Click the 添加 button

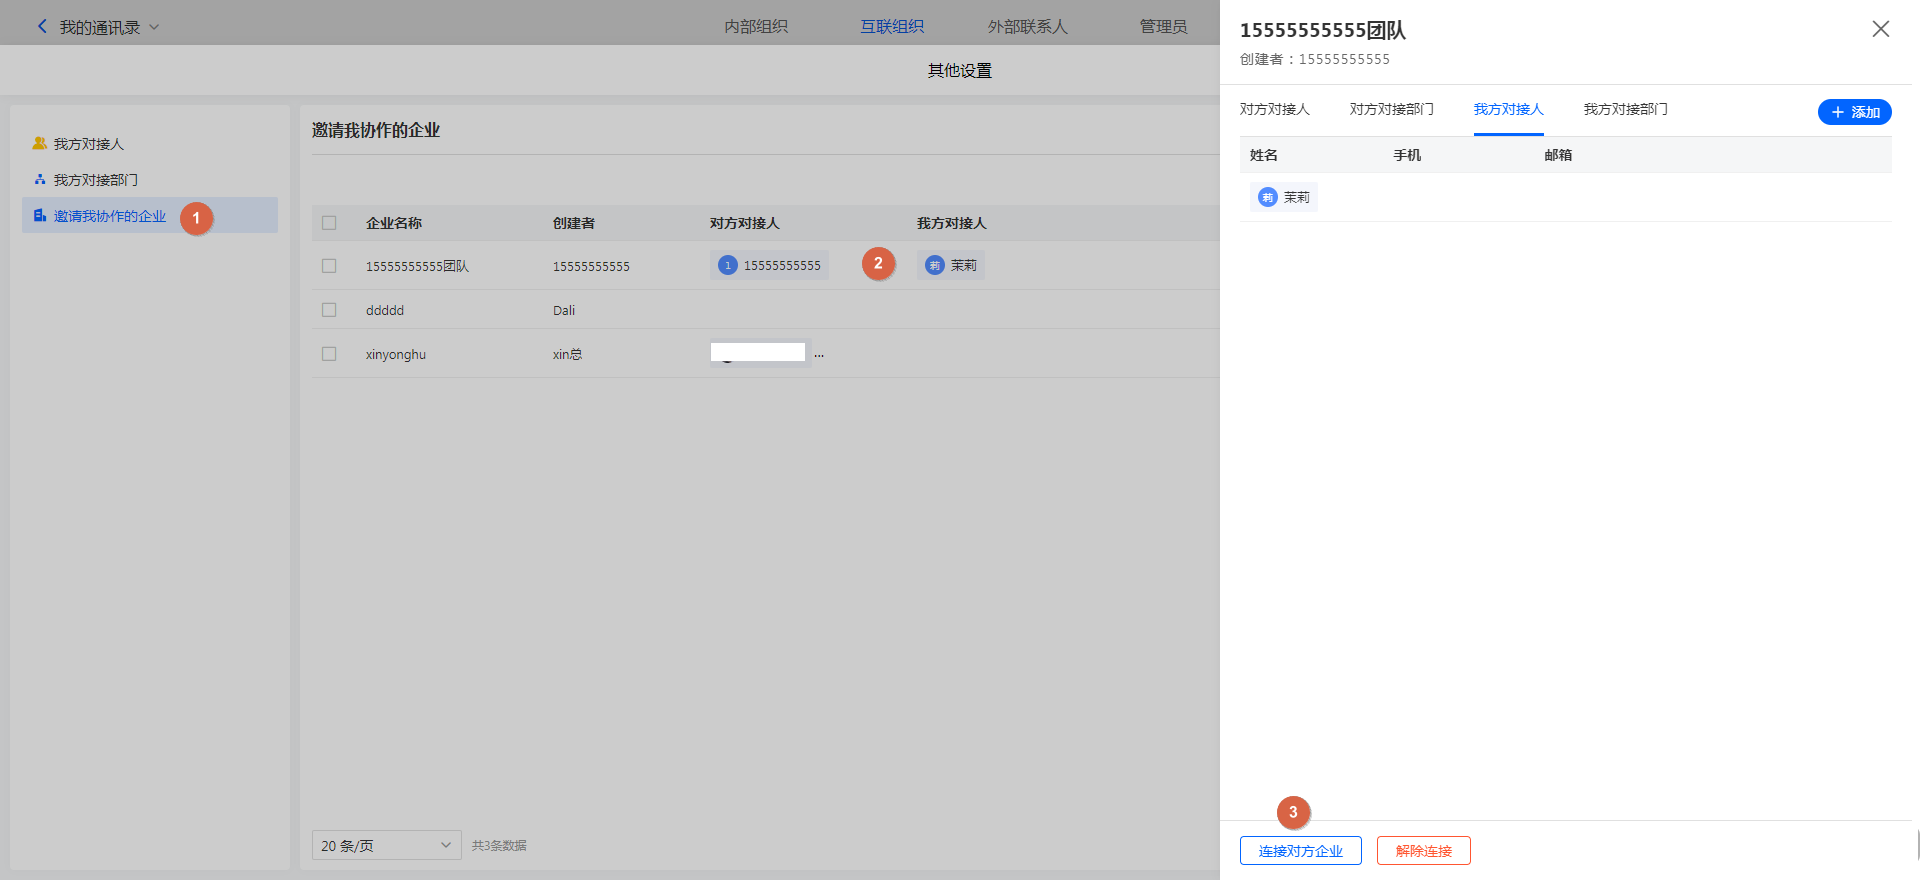1854,112
